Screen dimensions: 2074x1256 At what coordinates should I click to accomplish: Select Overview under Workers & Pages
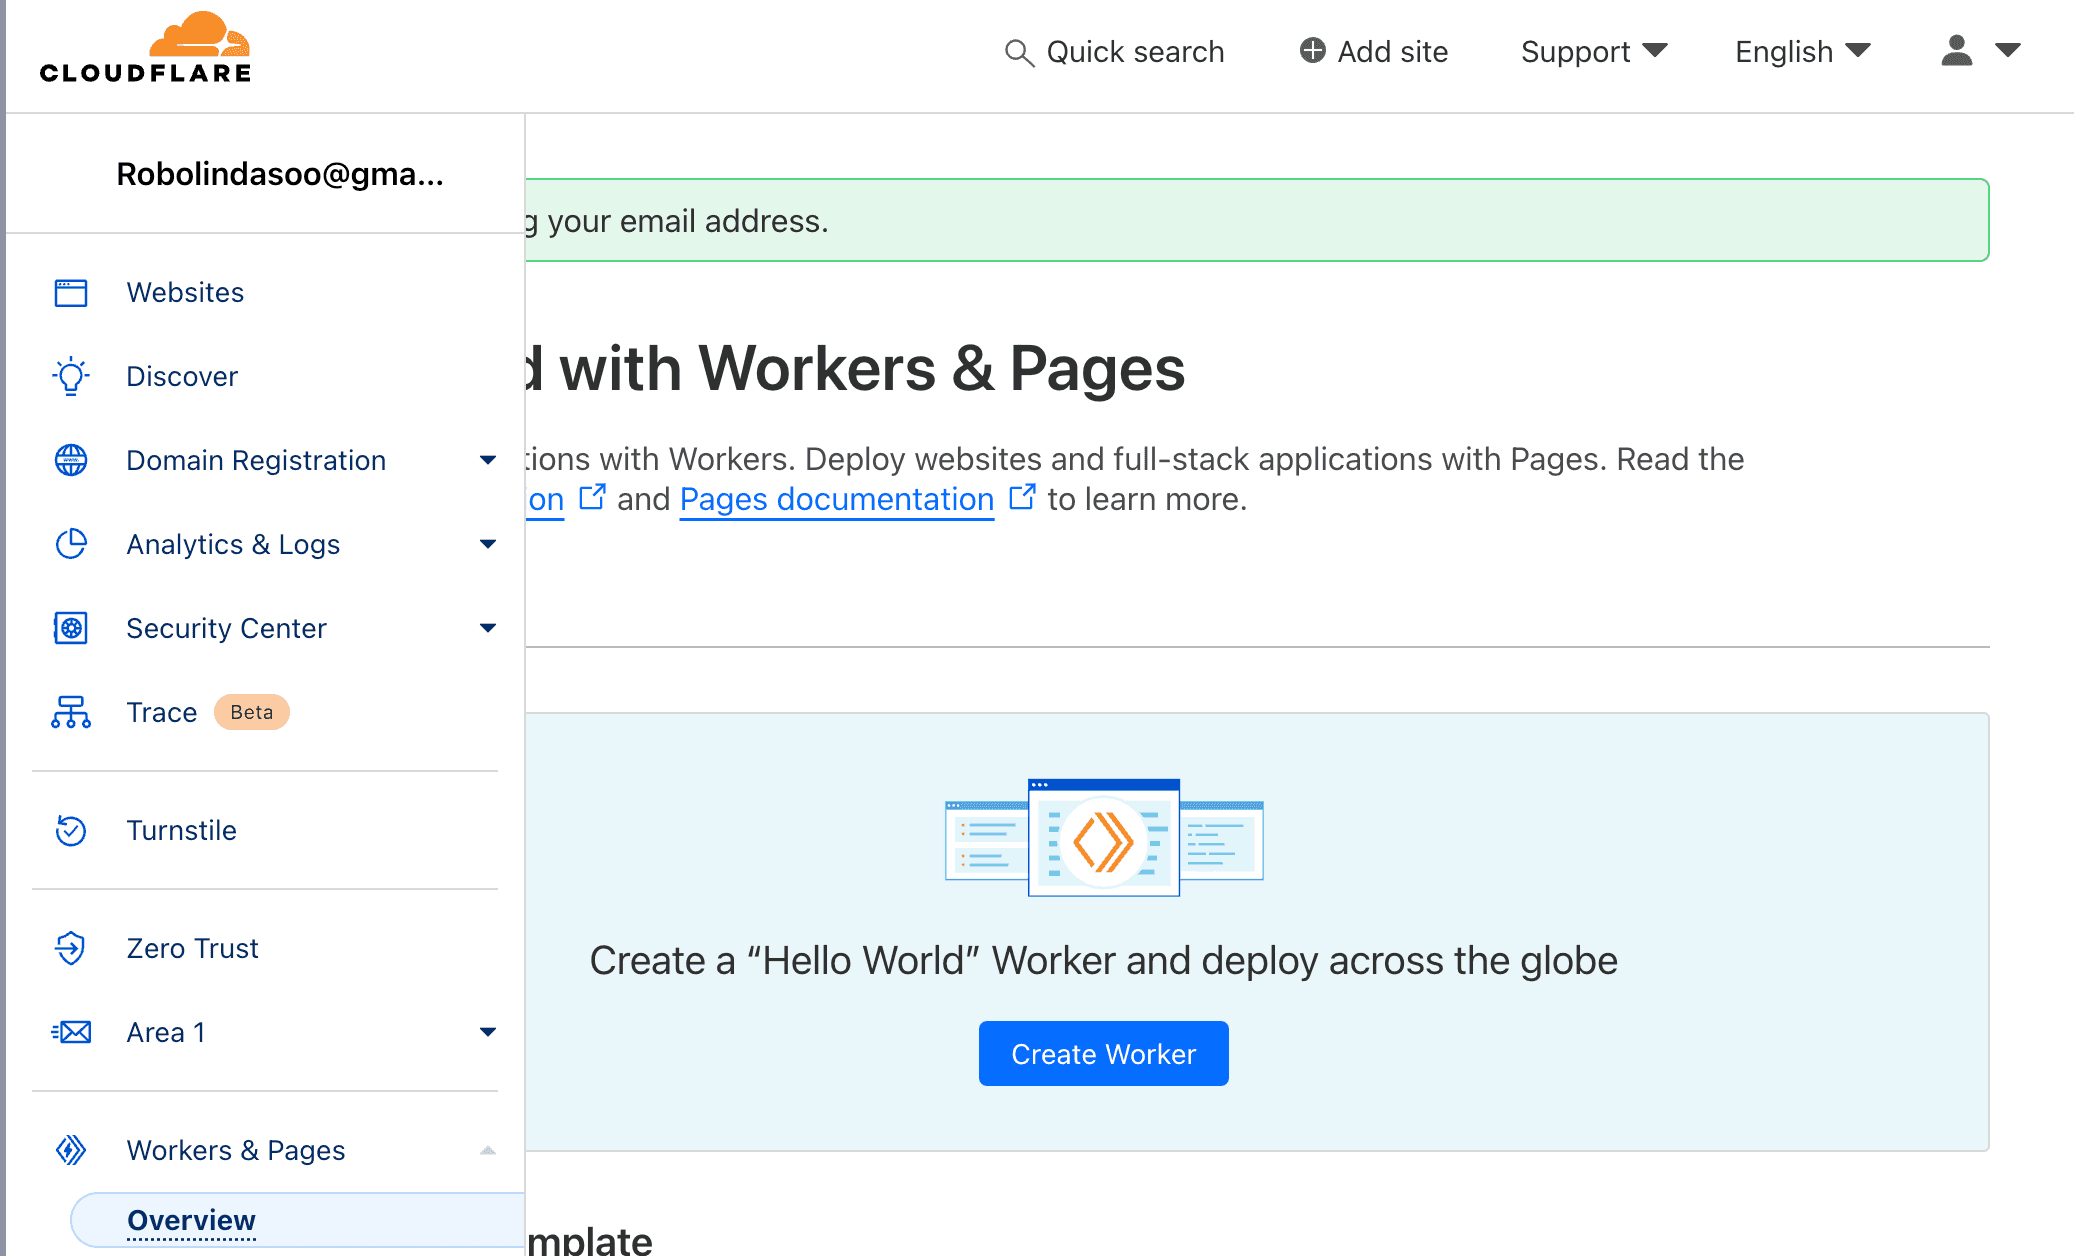[x=192, y=1220]
